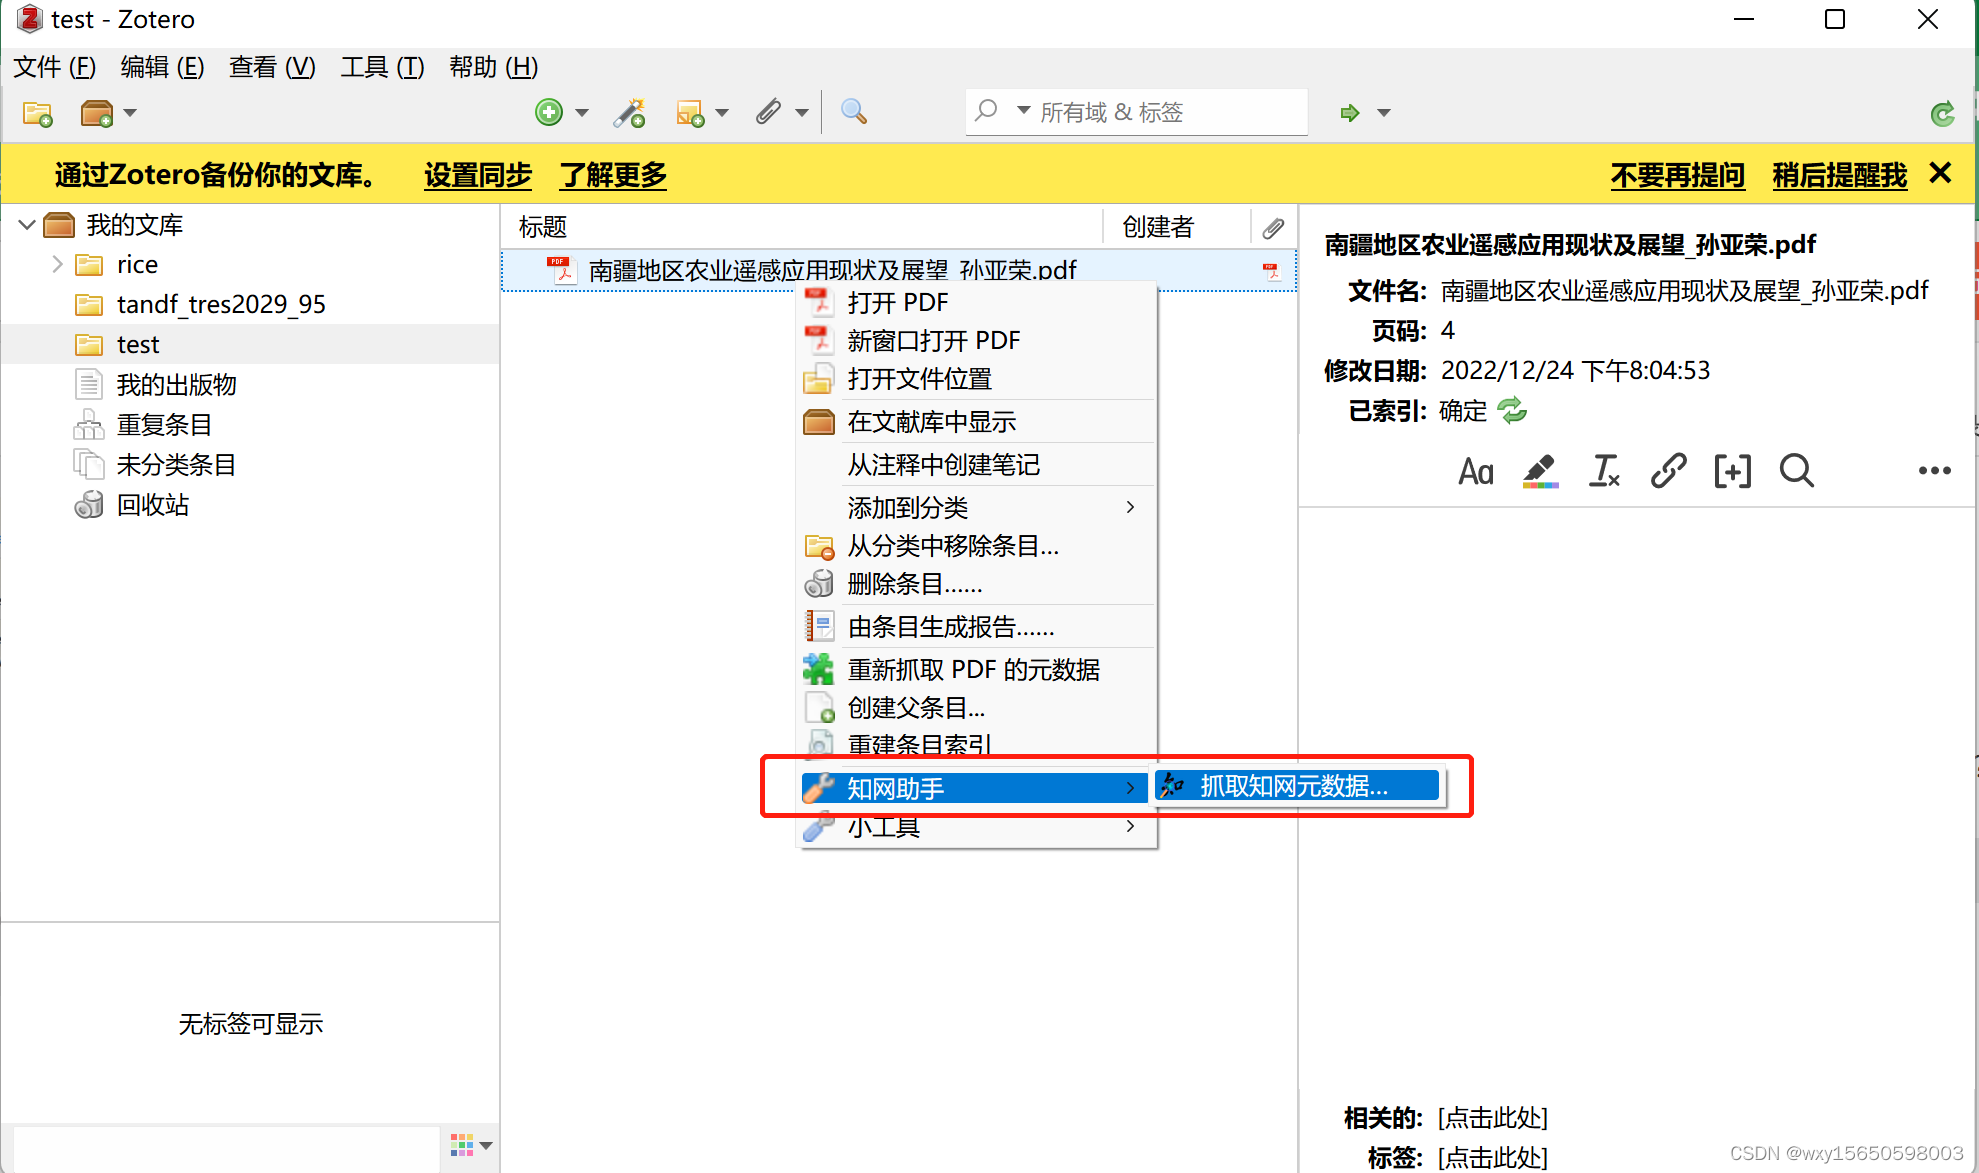
Task: Click the New Library toolbar icon
Action: 96,113
